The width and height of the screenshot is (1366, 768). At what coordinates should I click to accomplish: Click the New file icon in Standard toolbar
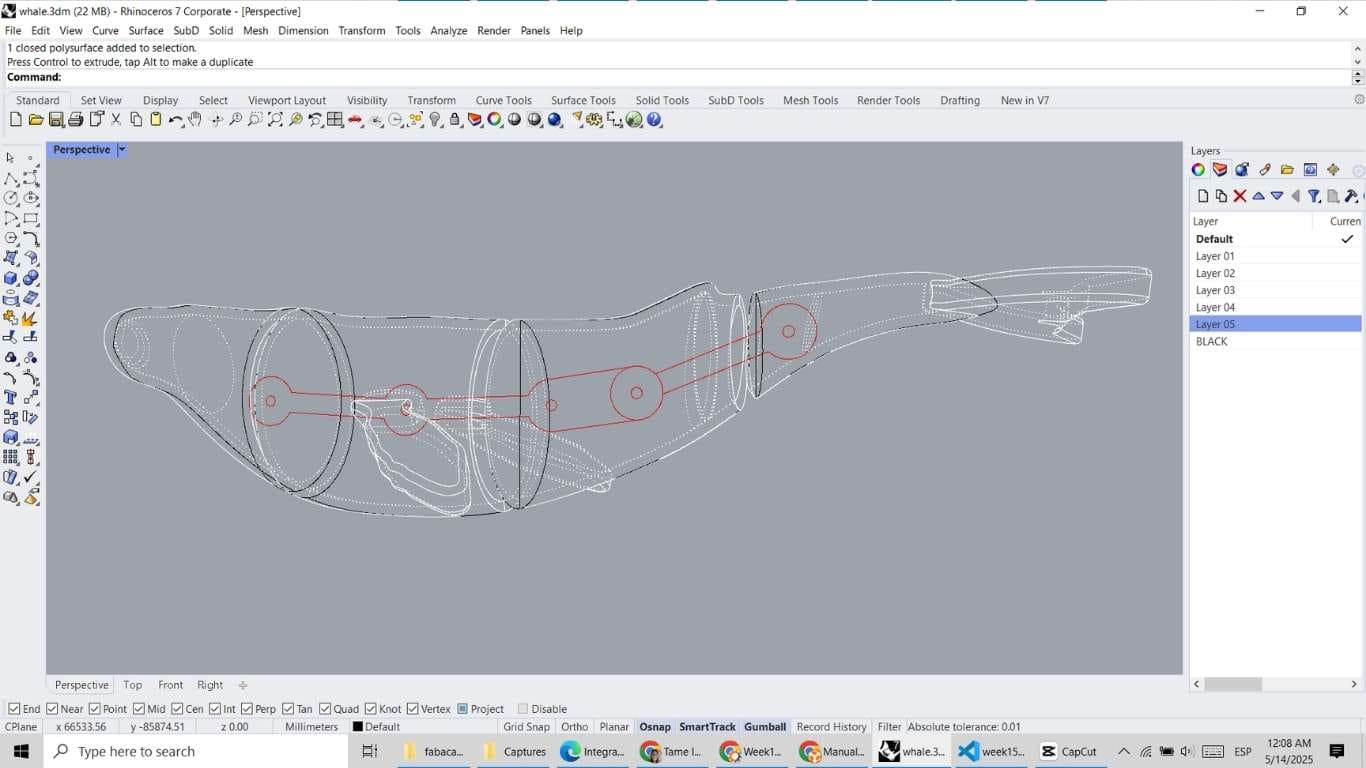click(15, 120)
